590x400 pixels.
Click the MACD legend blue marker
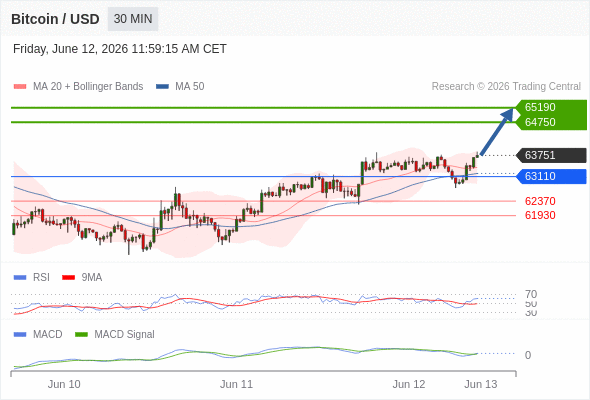(x=20, y=334)
